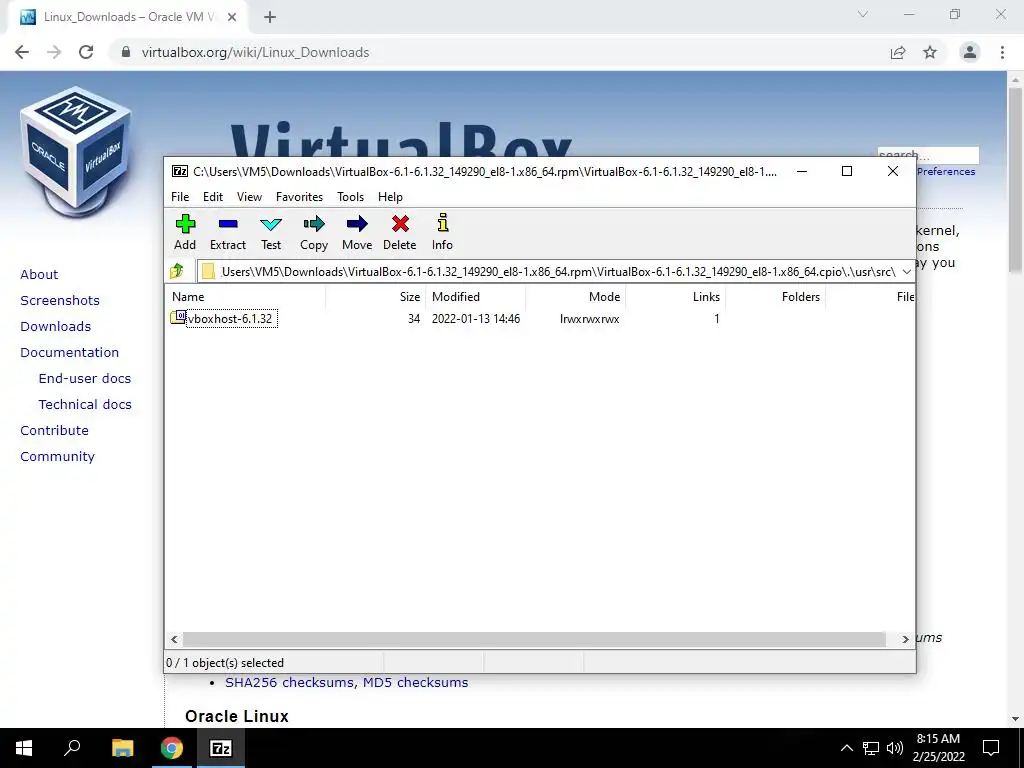
Task: Open the notification center icon
Action: coord(991,748)
